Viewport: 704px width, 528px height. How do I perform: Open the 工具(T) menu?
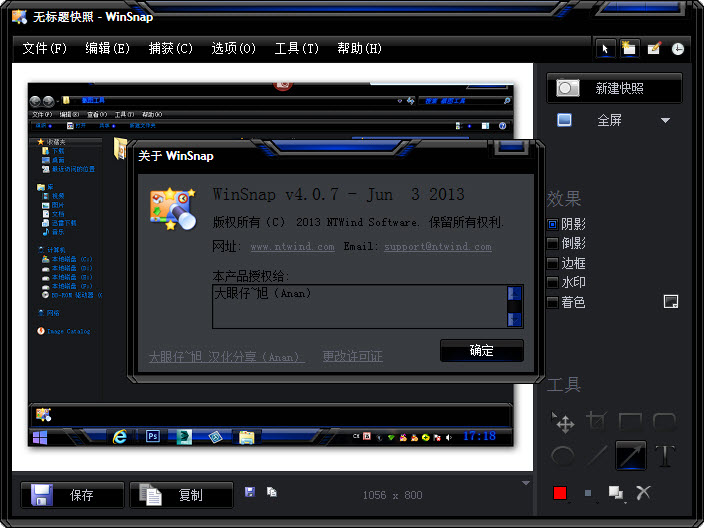click(296, 48)
